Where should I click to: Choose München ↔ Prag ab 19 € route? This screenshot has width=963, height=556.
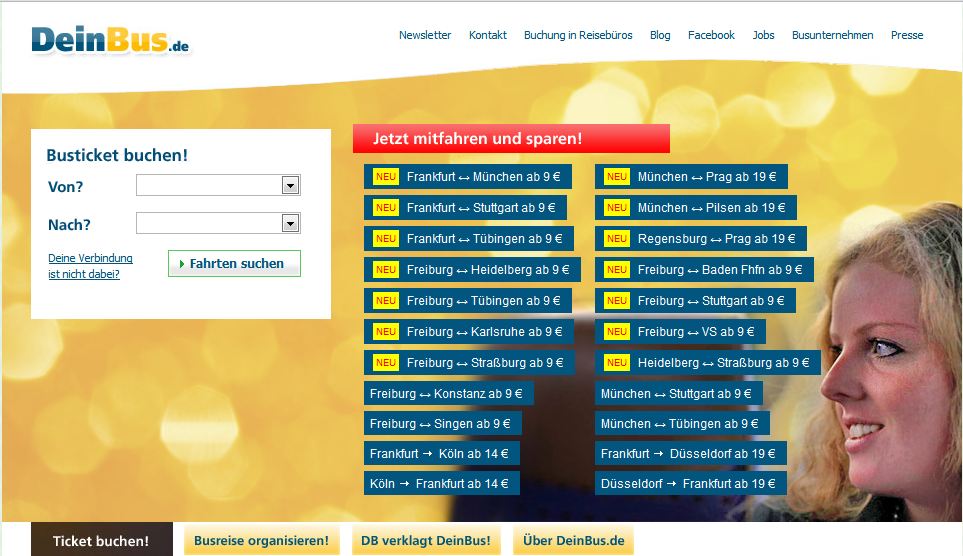point(691,176)
